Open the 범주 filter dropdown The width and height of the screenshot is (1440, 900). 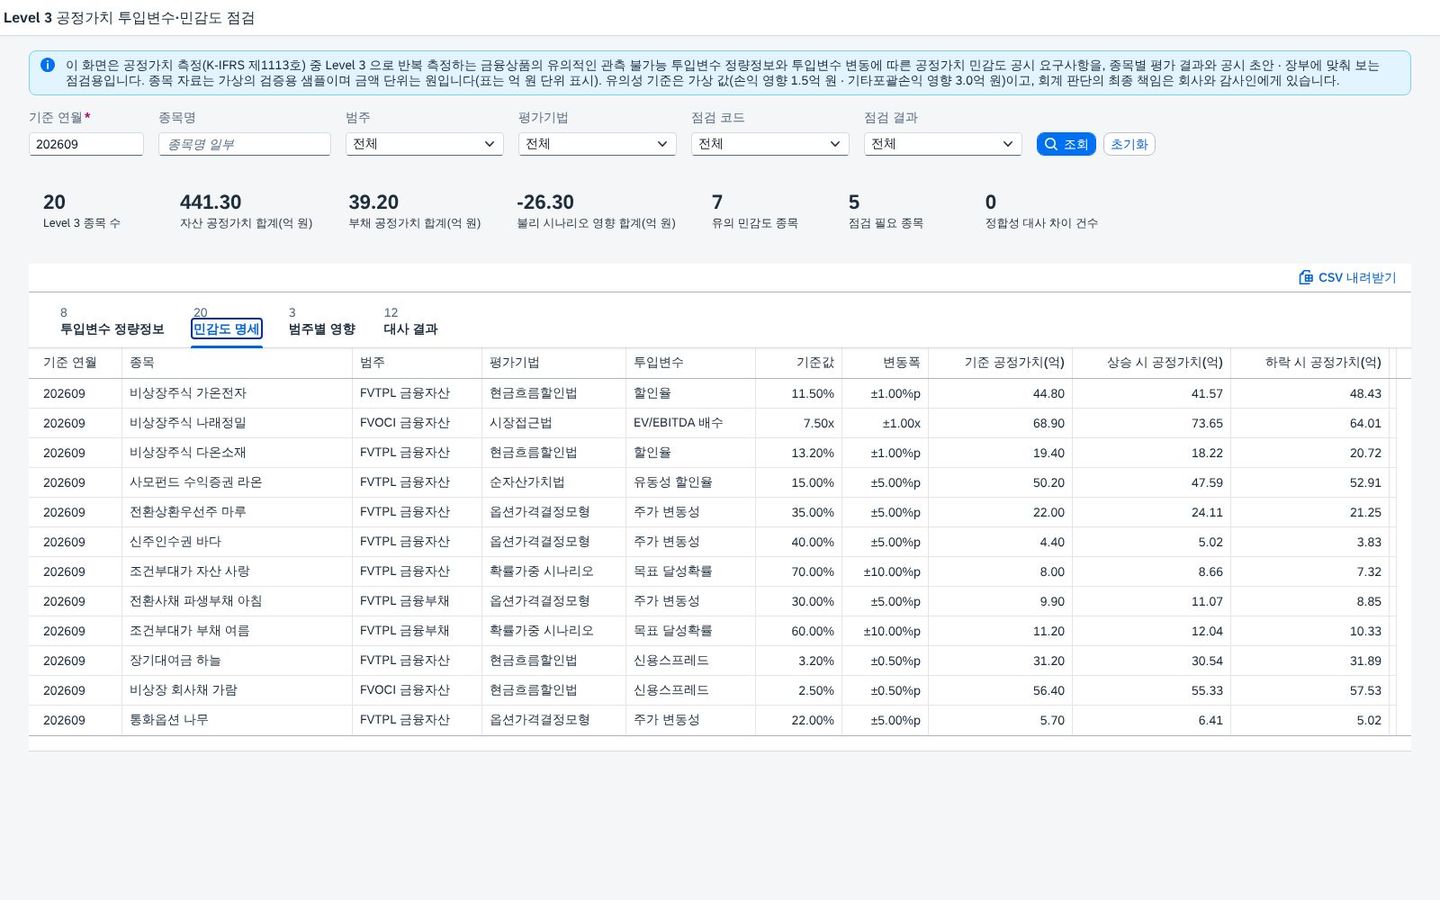point(424,144)
